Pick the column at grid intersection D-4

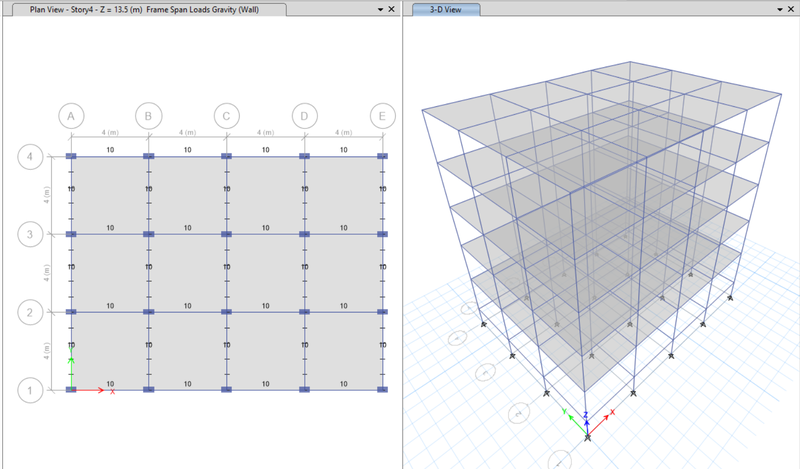coord(305,156)
